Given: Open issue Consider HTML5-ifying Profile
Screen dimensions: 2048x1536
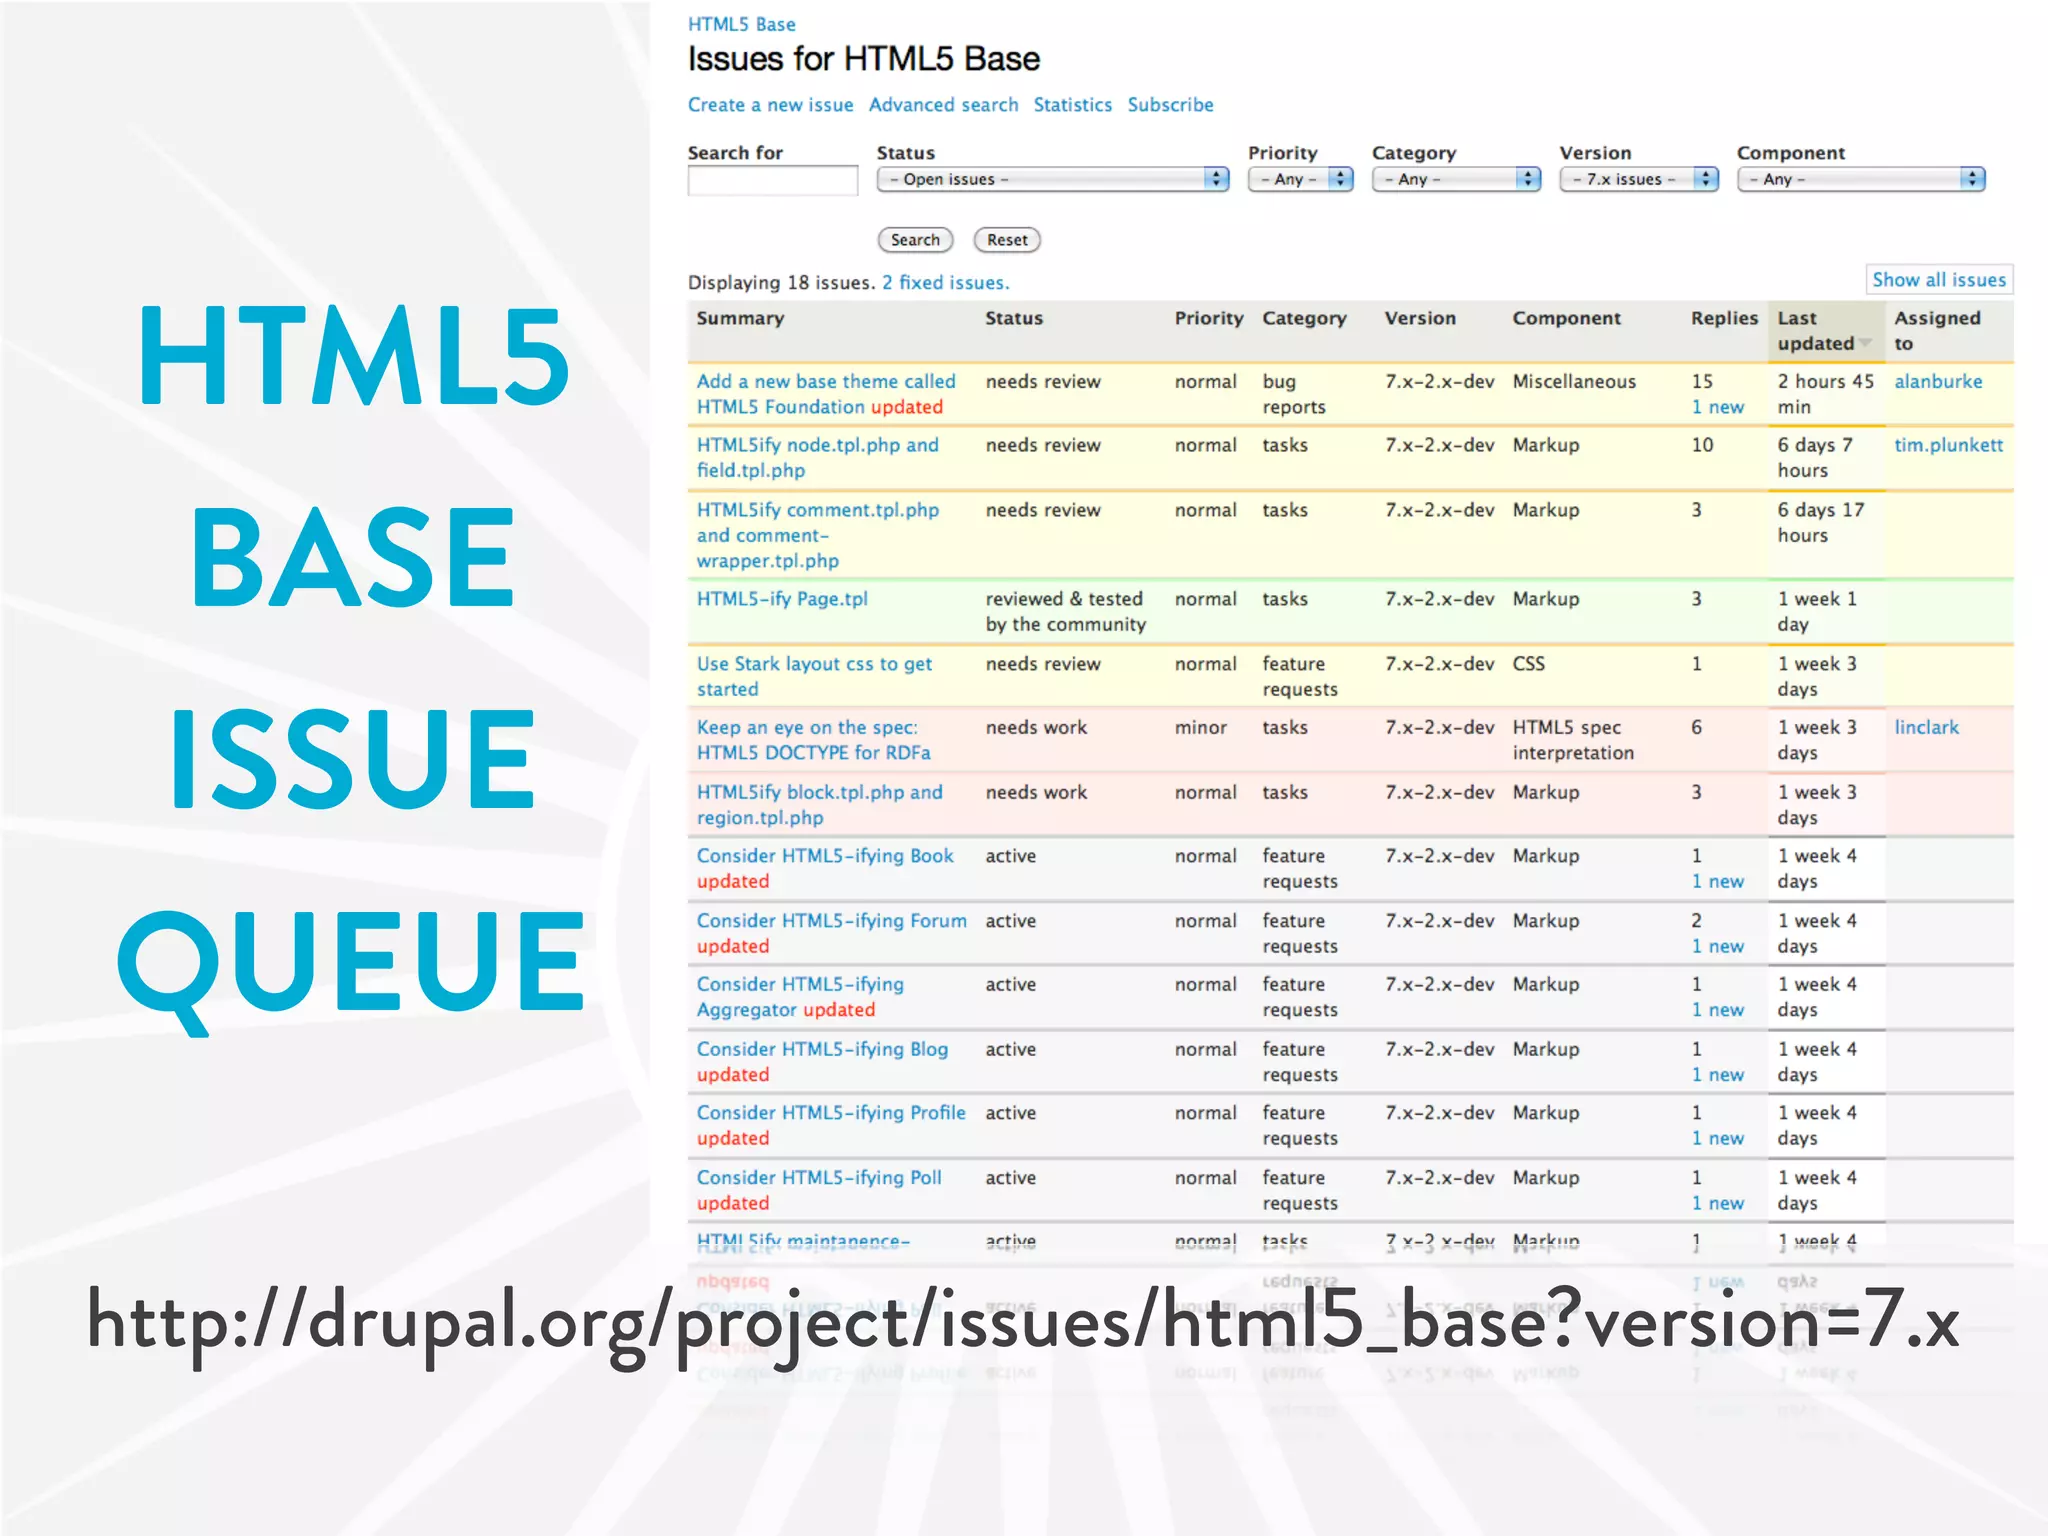Looking at the screenshot, I should (x=831, y=1113).
